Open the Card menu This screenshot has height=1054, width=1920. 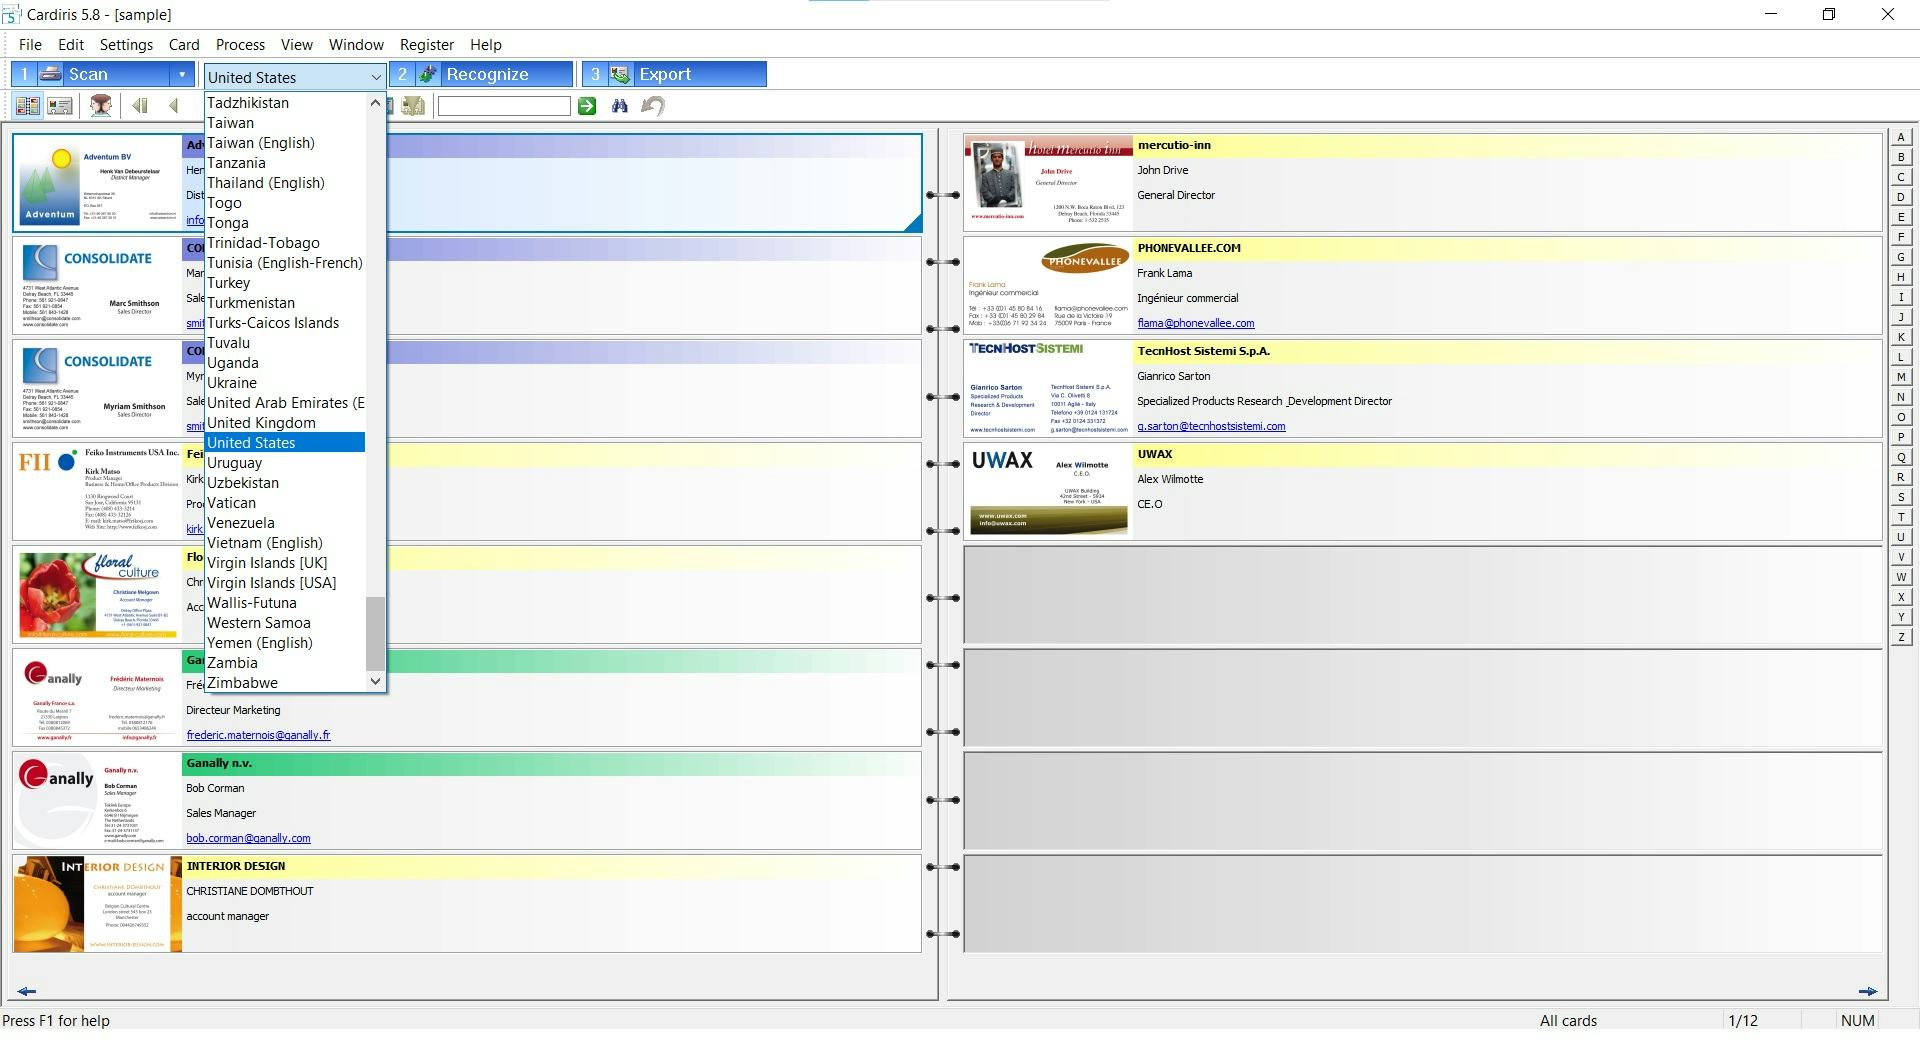184,45
